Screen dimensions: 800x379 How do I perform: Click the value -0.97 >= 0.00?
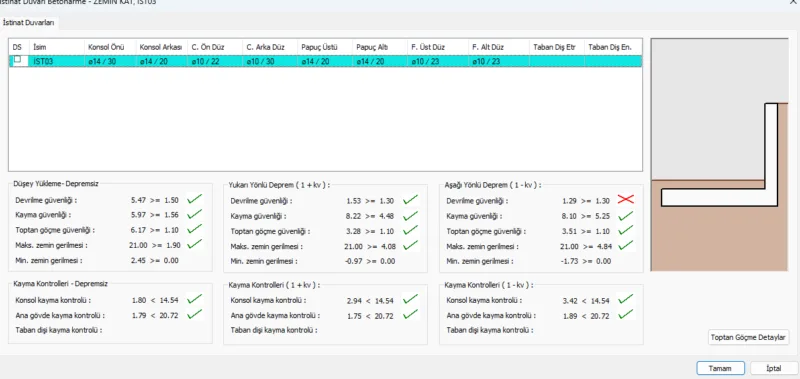[370, 261]
